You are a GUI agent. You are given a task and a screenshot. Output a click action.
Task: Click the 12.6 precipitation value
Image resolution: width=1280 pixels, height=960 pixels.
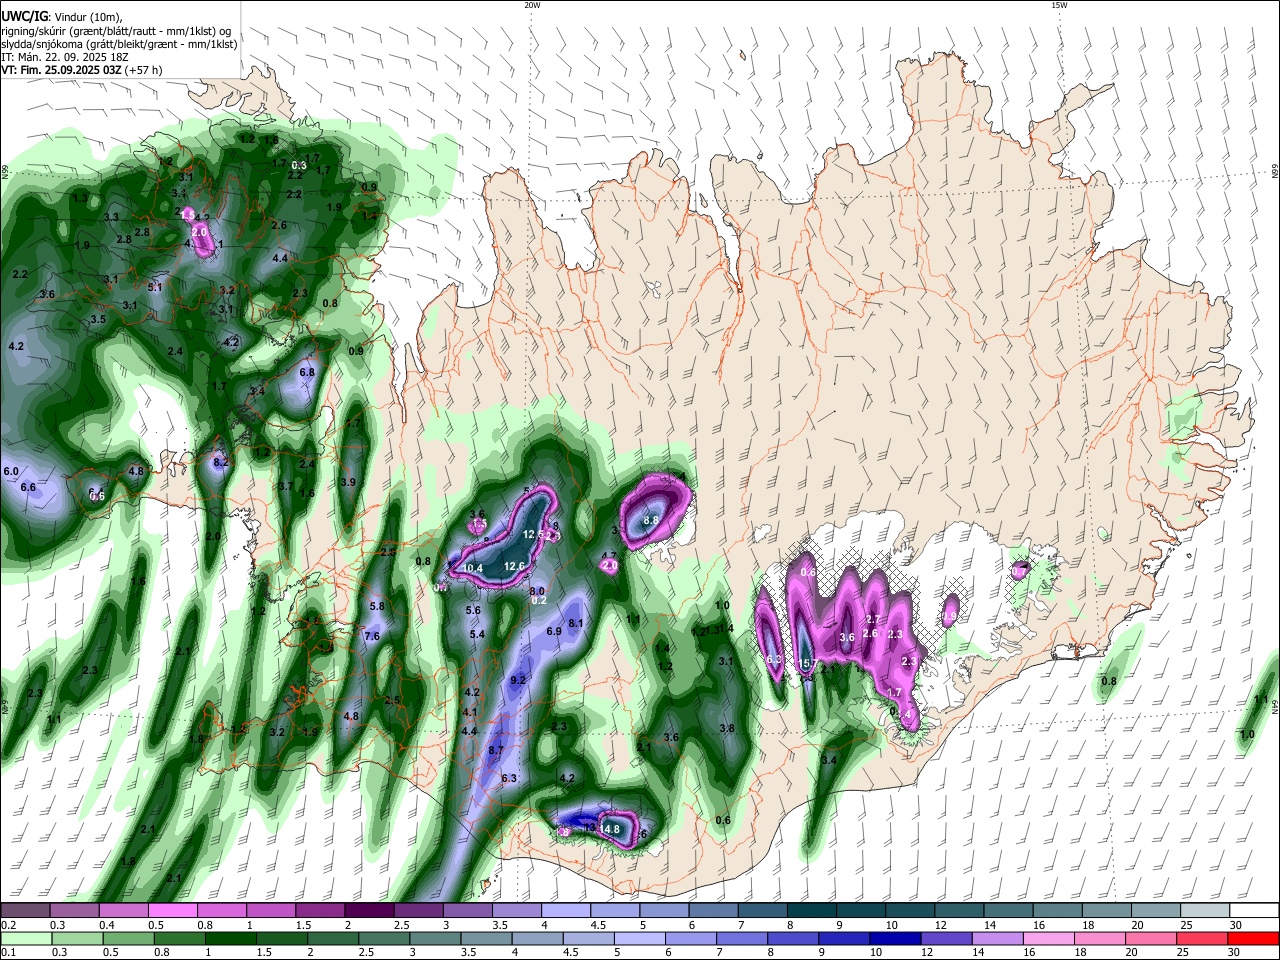(x=514, y=566)
